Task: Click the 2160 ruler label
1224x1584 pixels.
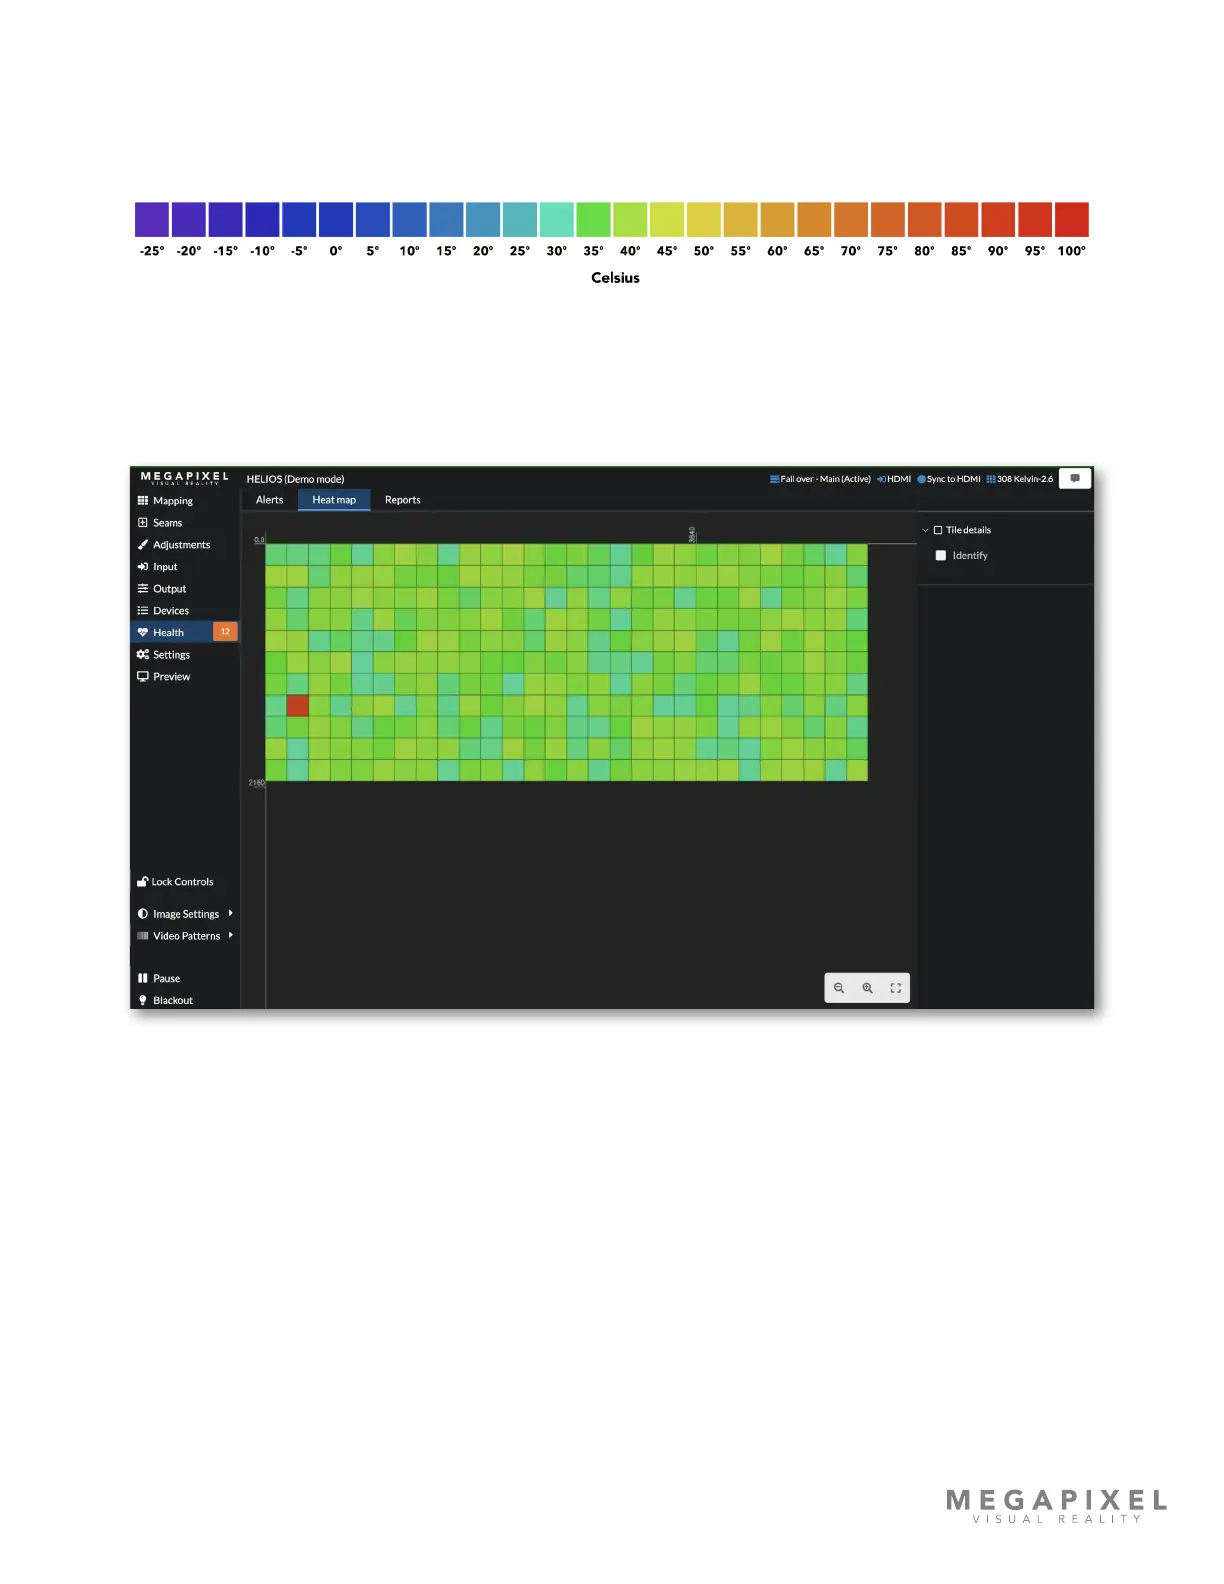Action: click(x=257, y=783)
